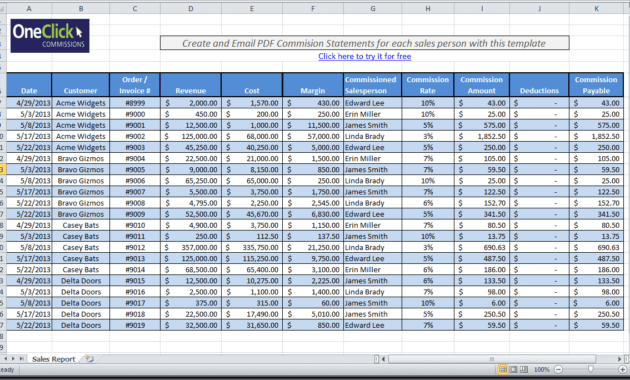Select column F header

coord(313,8)
